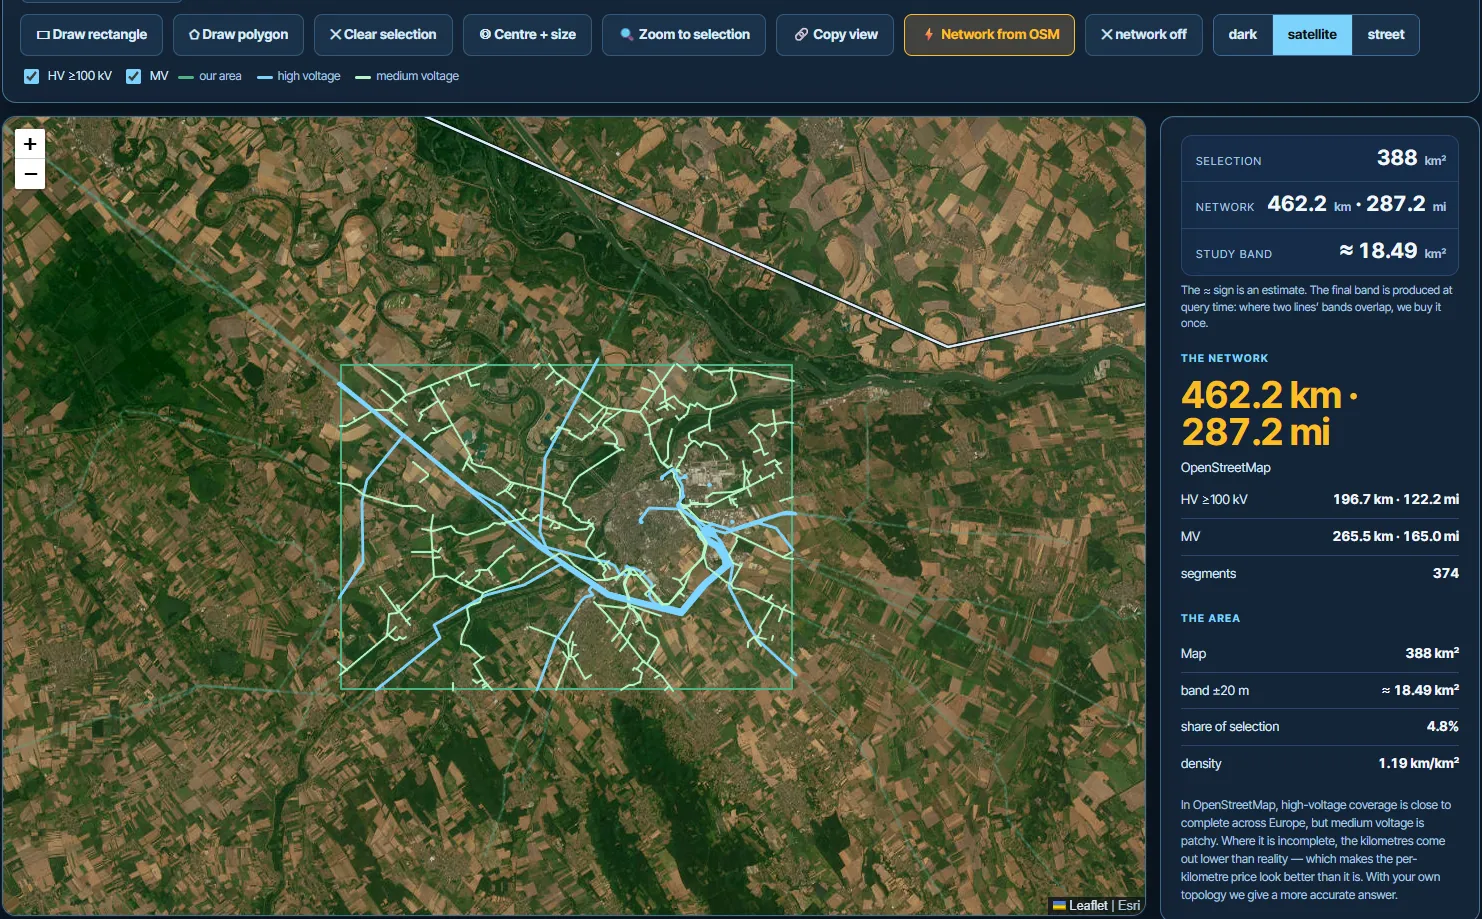
Task: Click the 'our area' legend label
Action: click(220, 76)
